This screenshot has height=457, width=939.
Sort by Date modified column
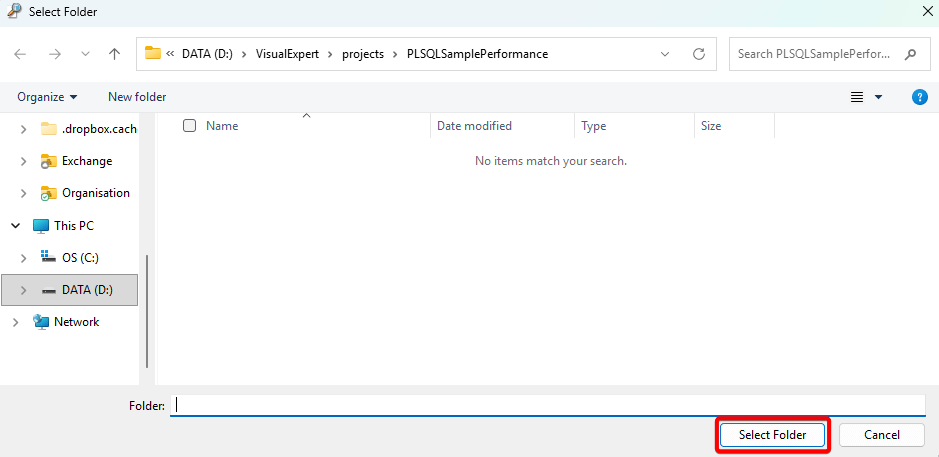point(474,126)
